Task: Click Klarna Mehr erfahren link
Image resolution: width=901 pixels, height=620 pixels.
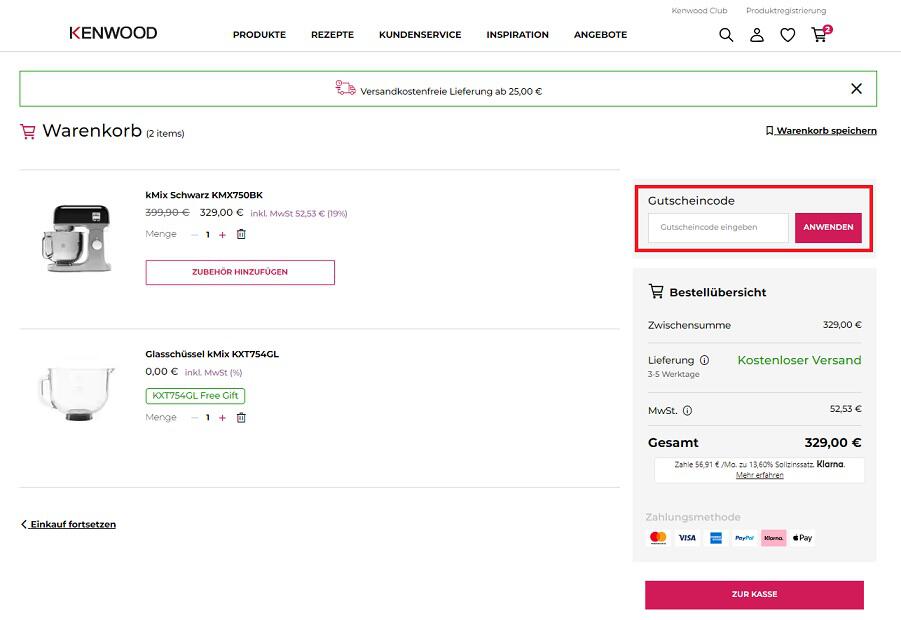Action: point(760,475)
